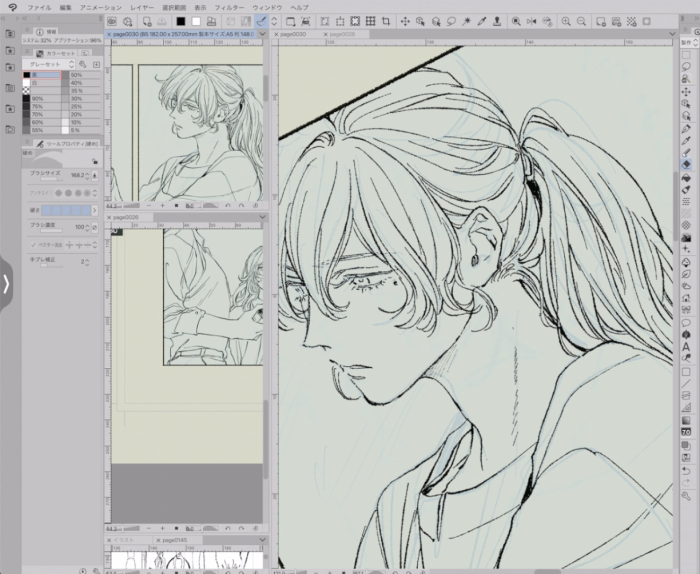Click the lasso selection icon in the command bar
This screenshot has width=700, height=574.
(x=451, y=21)
